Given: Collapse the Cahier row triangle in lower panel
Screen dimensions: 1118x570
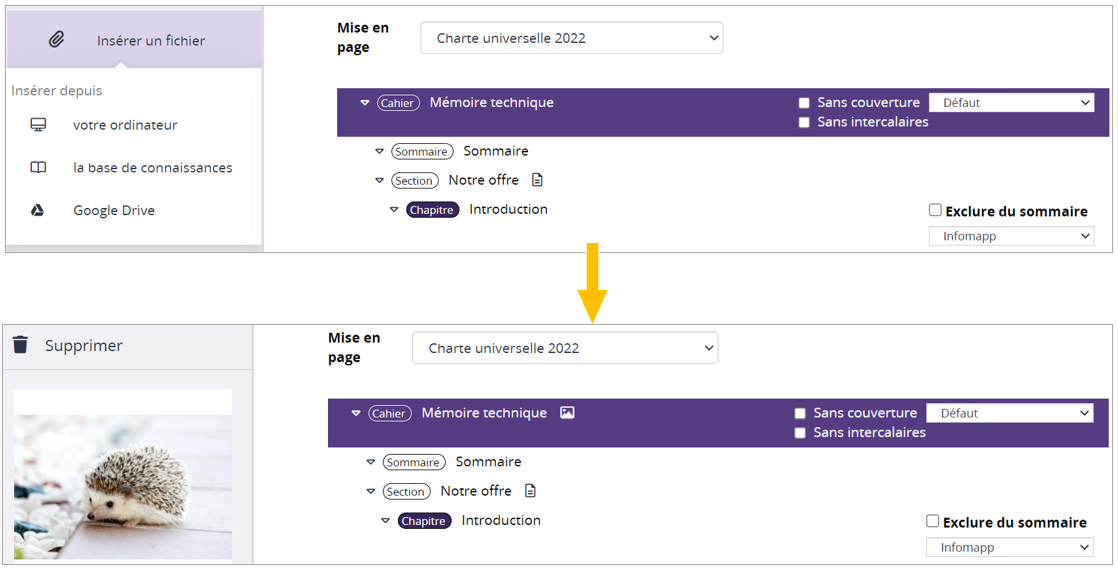Looking at the screenshot, I should tap(356, 413).
